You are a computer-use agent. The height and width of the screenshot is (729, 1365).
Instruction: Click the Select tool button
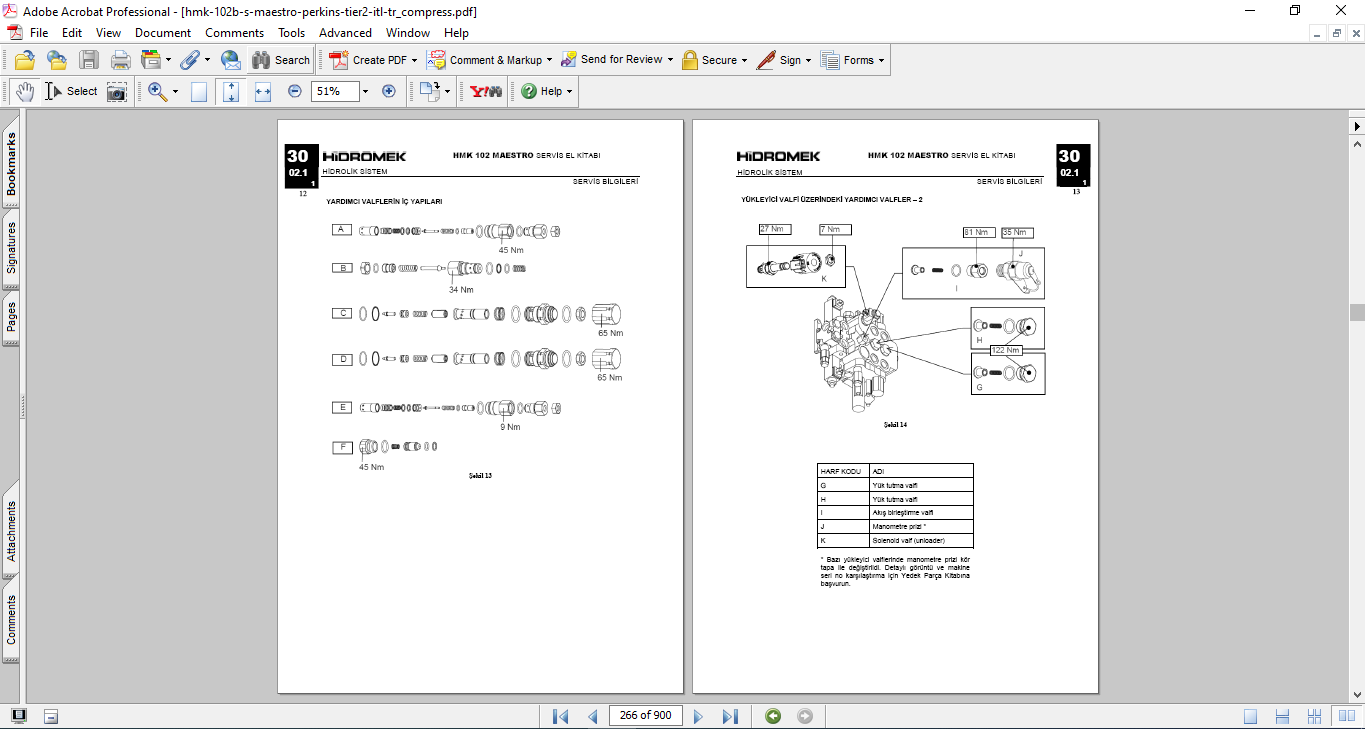[71, 91]
